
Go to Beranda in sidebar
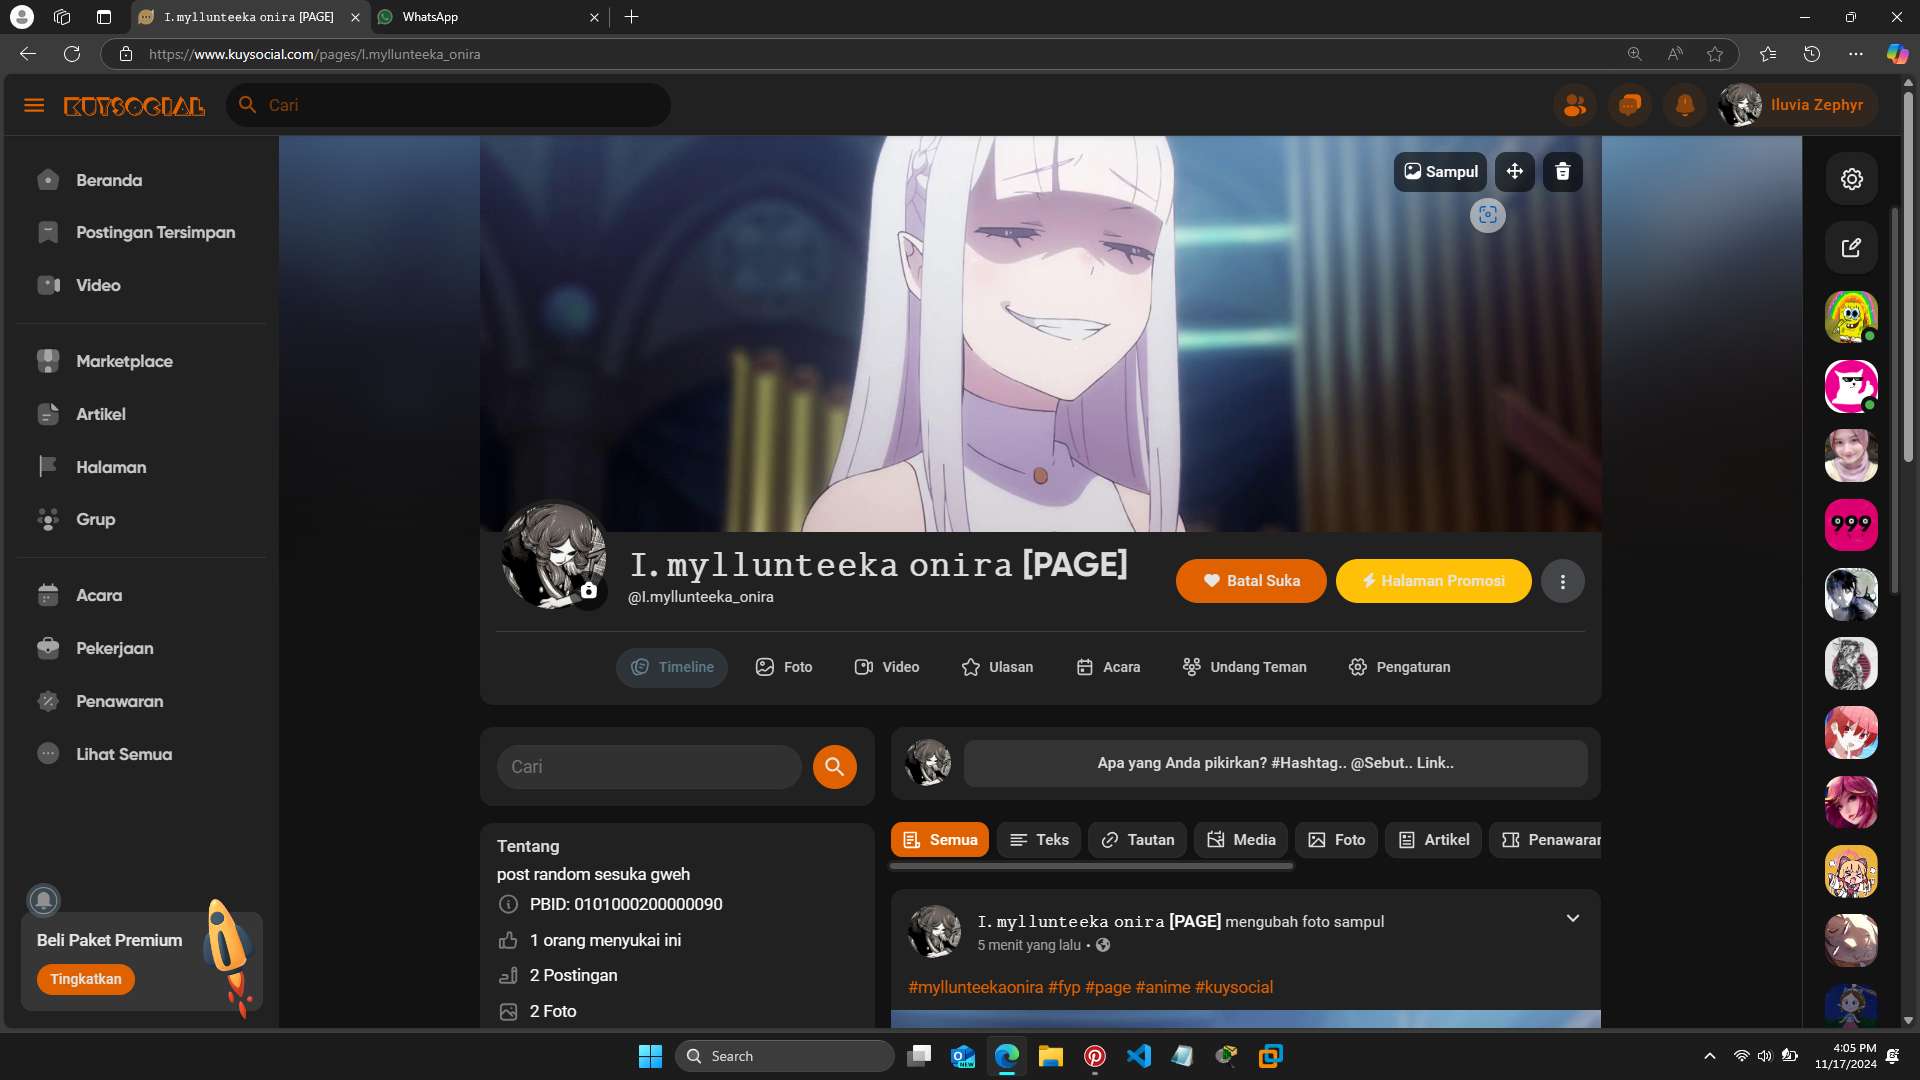[109, 180]
